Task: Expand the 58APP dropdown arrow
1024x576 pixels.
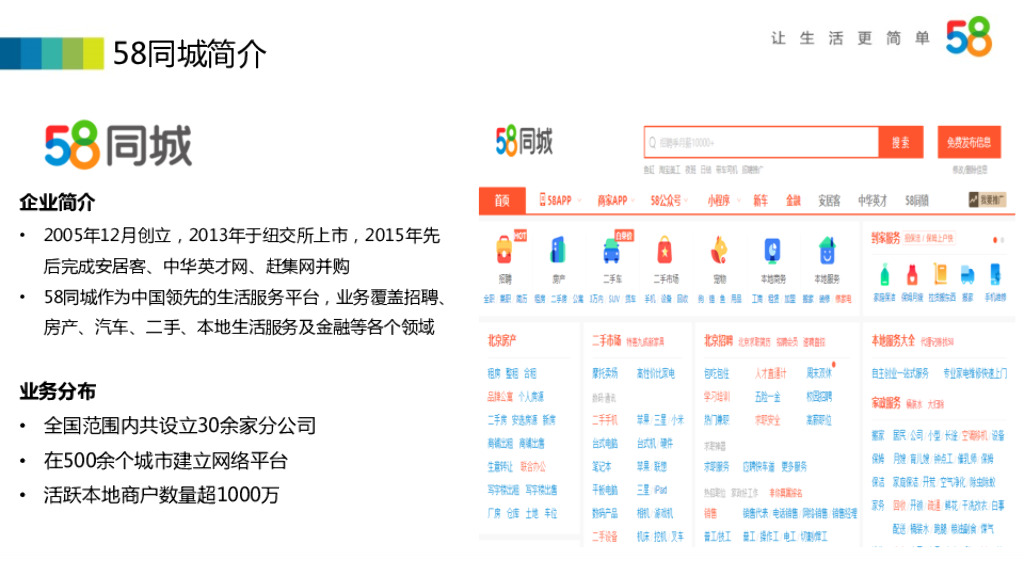Action: point(579,200)
